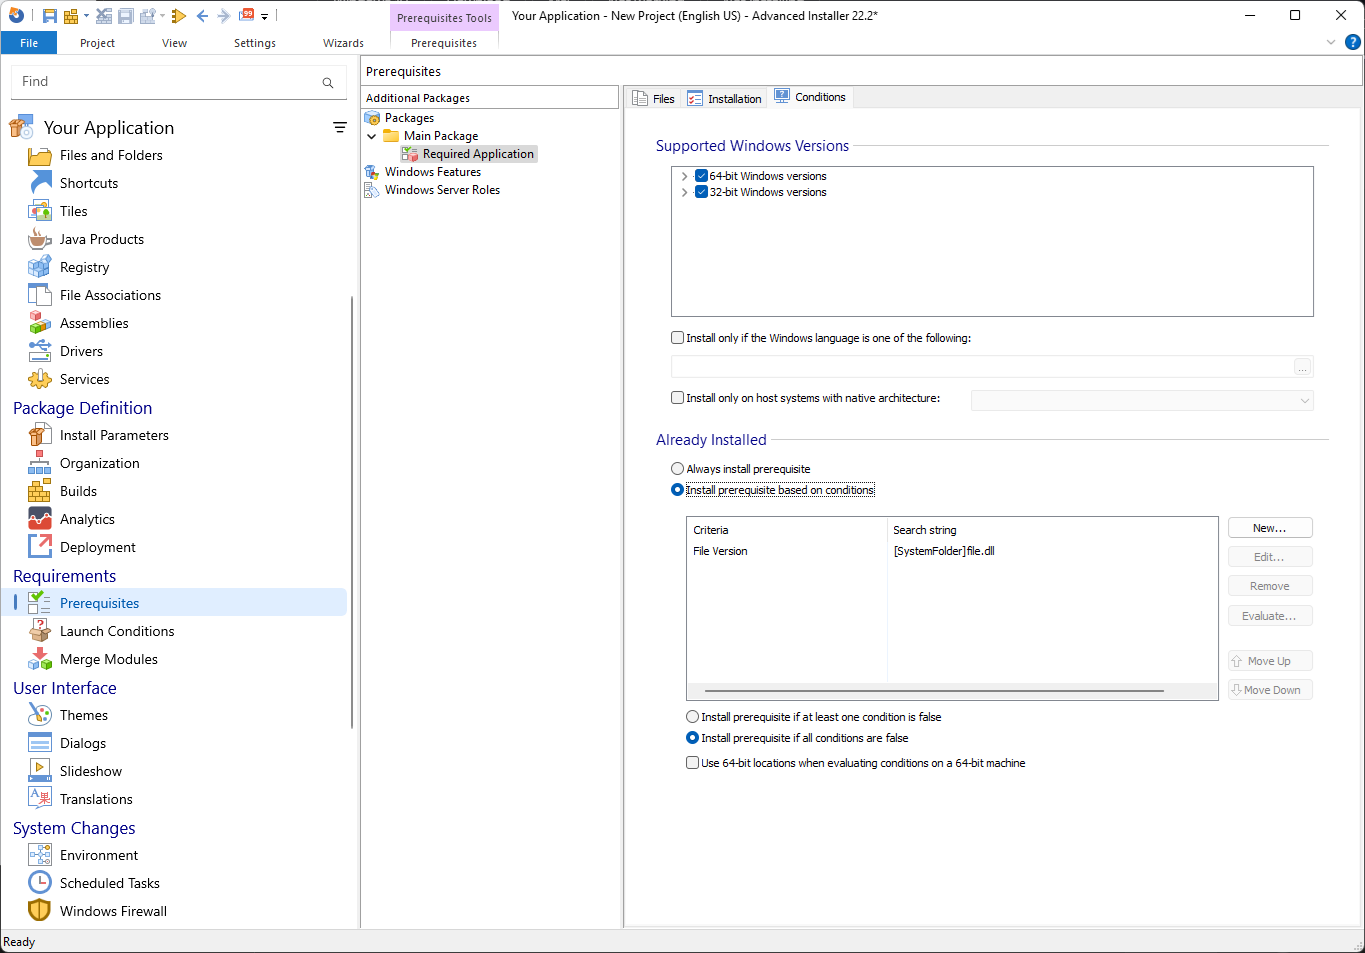
Task: Open the quick access toolbar customize dropdown
Action: 264,16
